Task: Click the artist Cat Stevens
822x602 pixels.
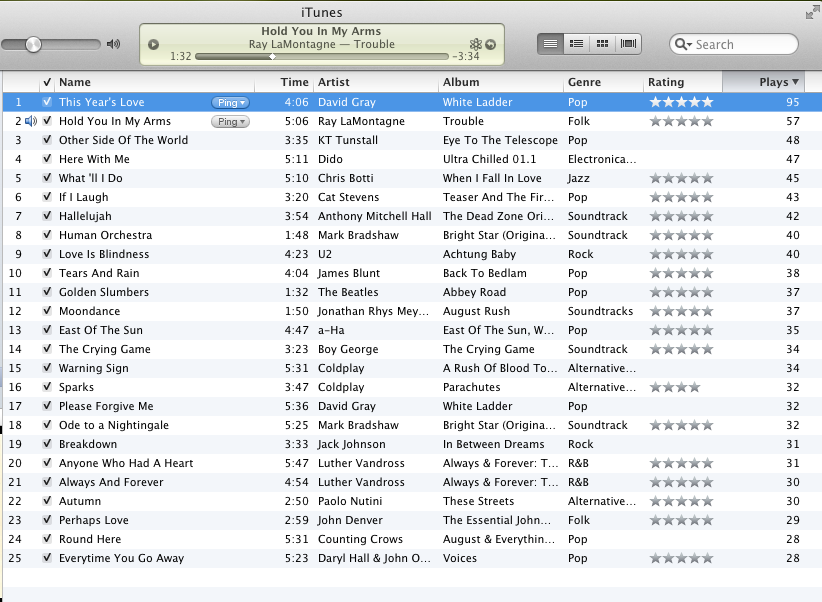Action: point(349,197)
